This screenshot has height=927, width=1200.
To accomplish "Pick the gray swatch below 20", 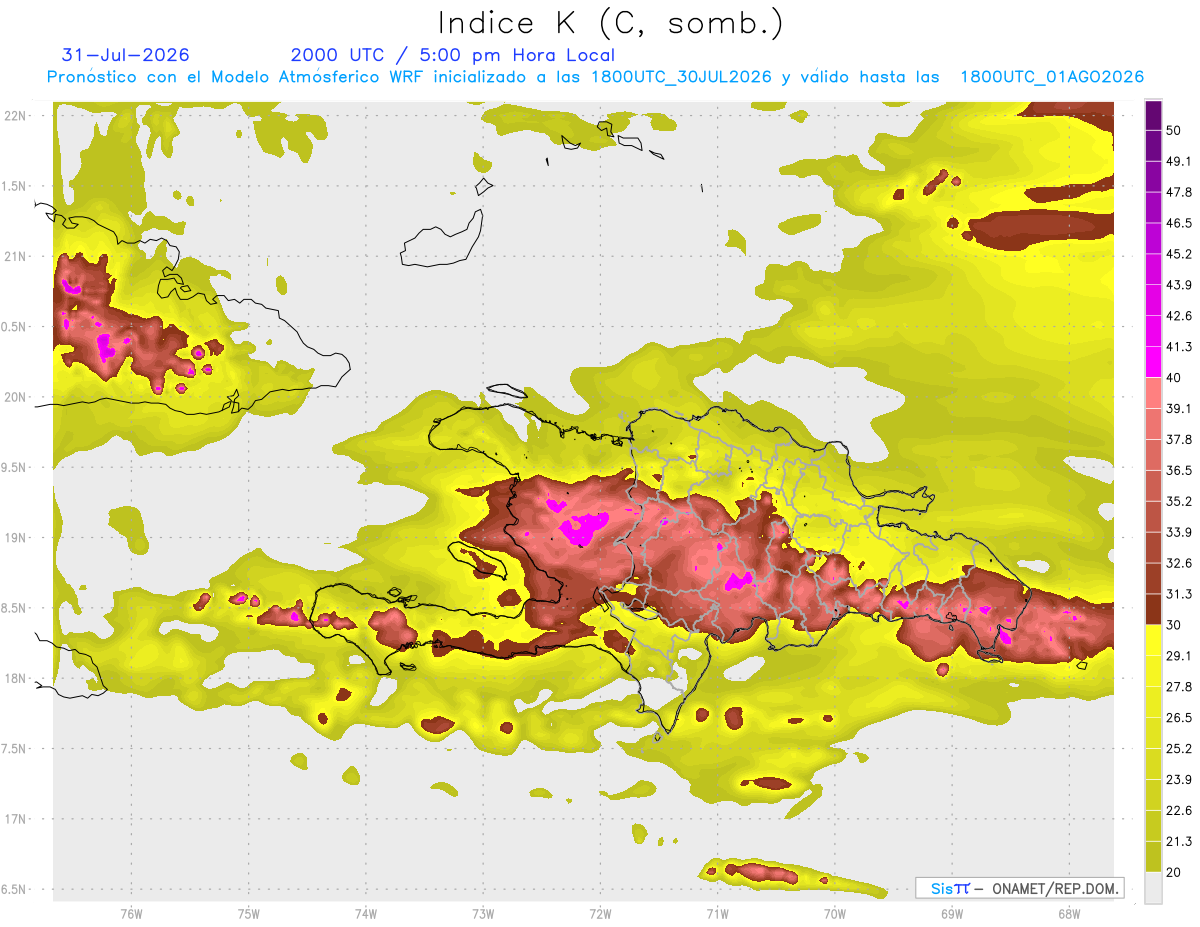I will tap(1154, 888).
